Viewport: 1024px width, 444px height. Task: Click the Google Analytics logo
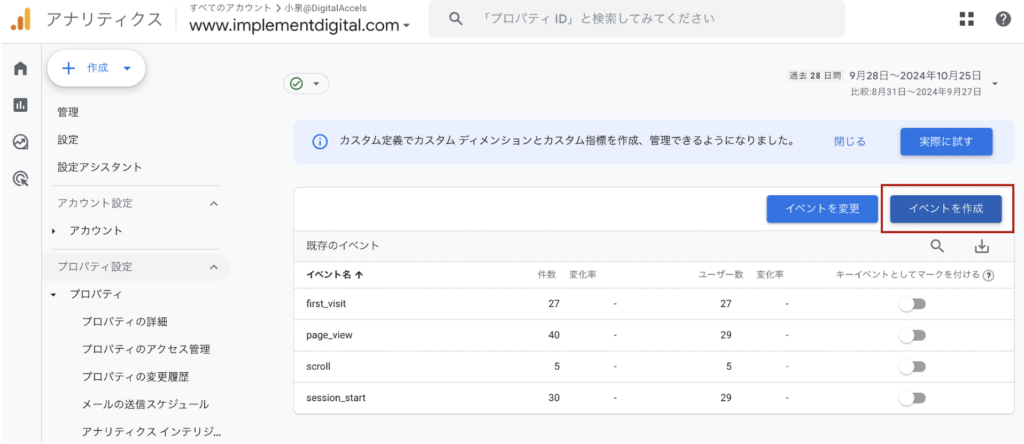(20, 19)
